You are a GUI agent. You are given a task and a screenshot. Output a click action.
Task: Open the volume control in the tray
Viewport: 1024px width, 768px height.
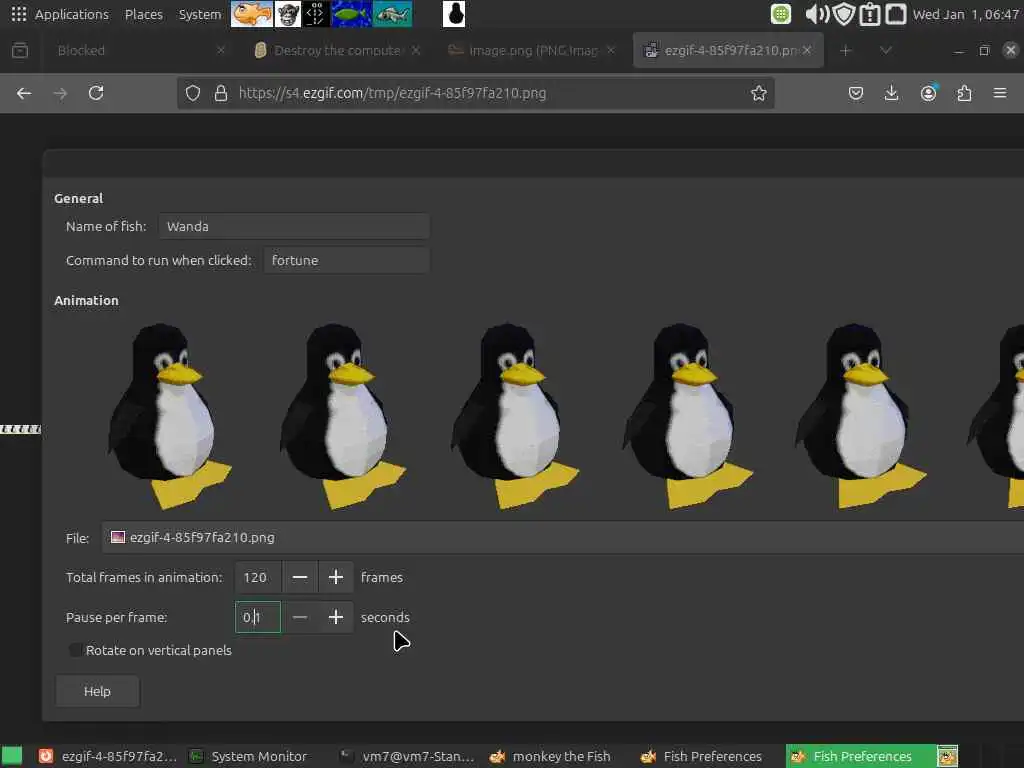pyautogui.click(x=816, y=14)
